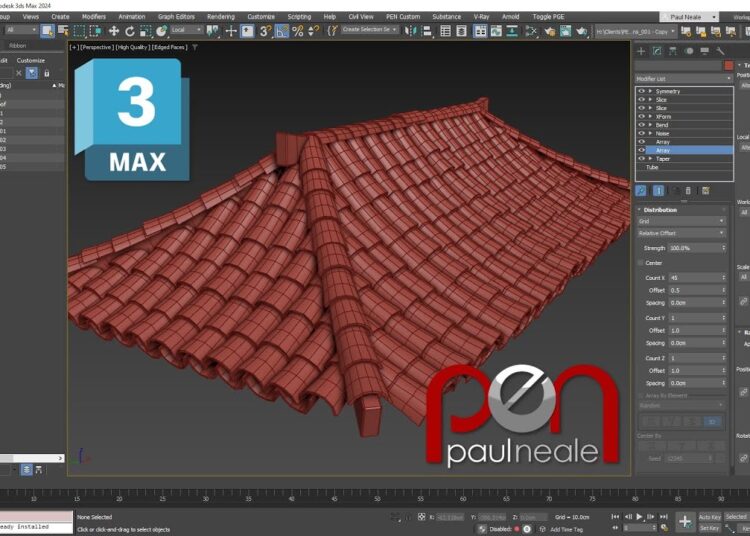Open Schematic View icon
The image size is (750, 536).
(x=512, y=31)
